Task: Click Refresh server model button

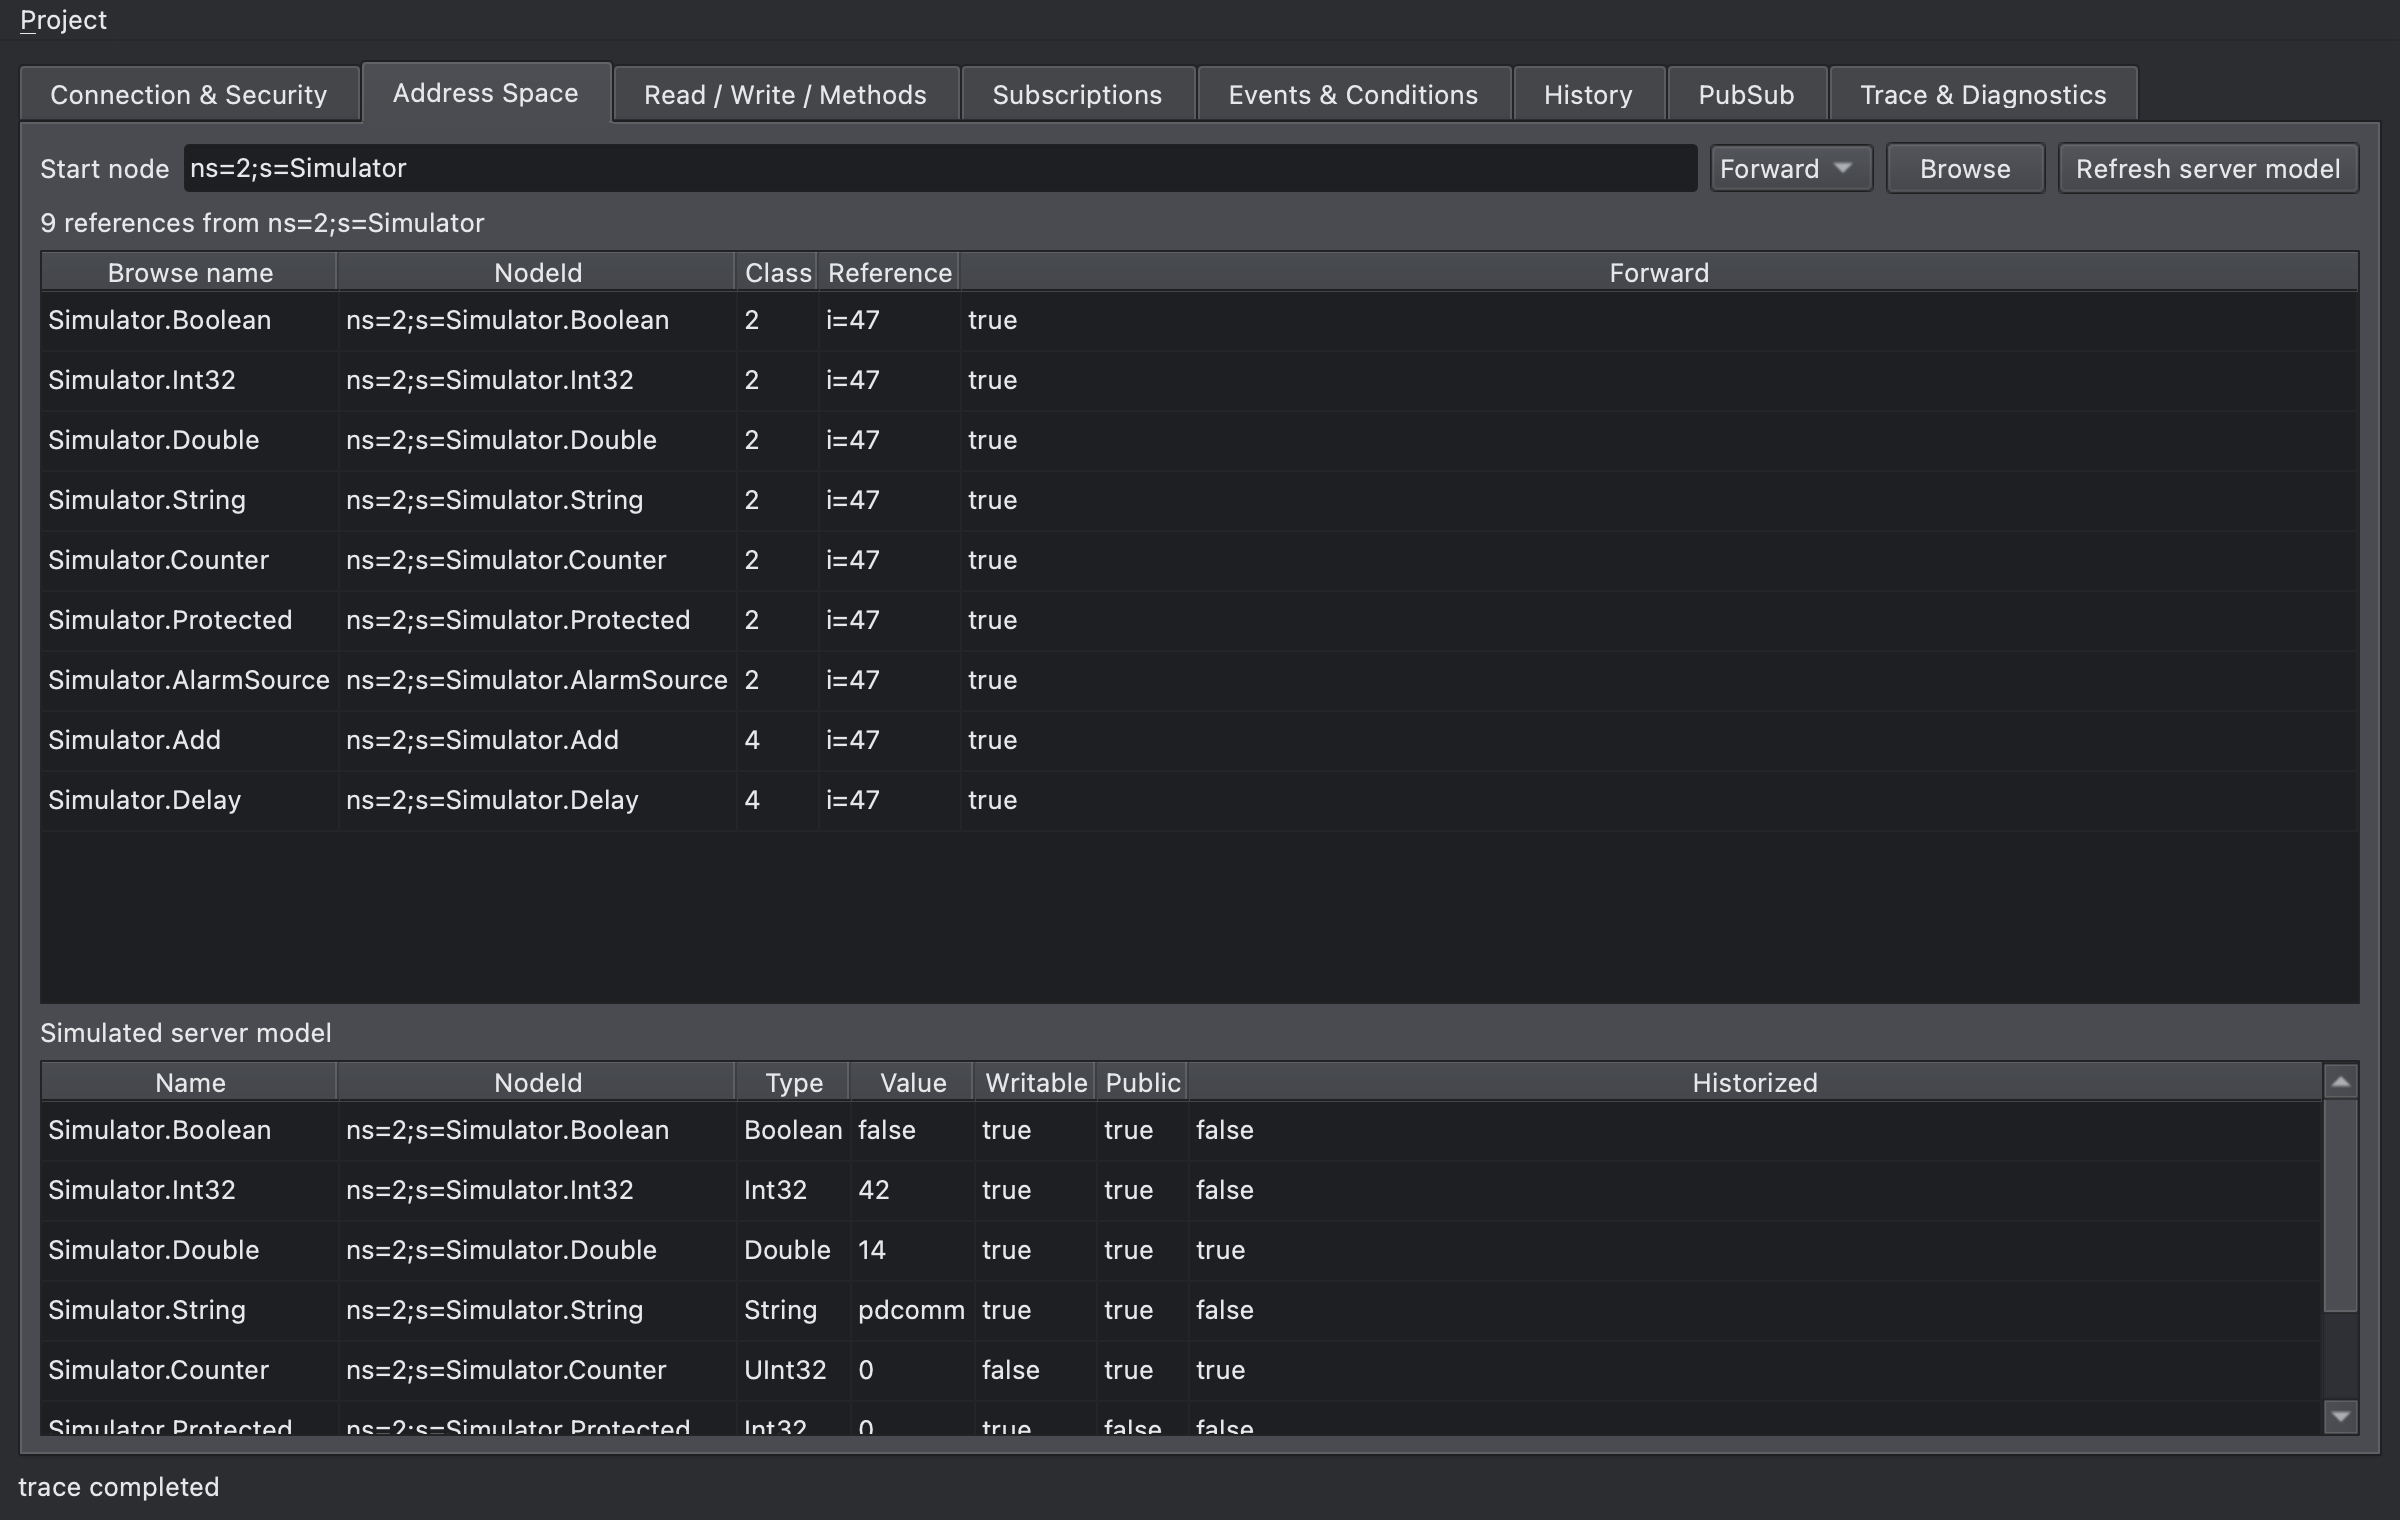Action: (2208, 168)
